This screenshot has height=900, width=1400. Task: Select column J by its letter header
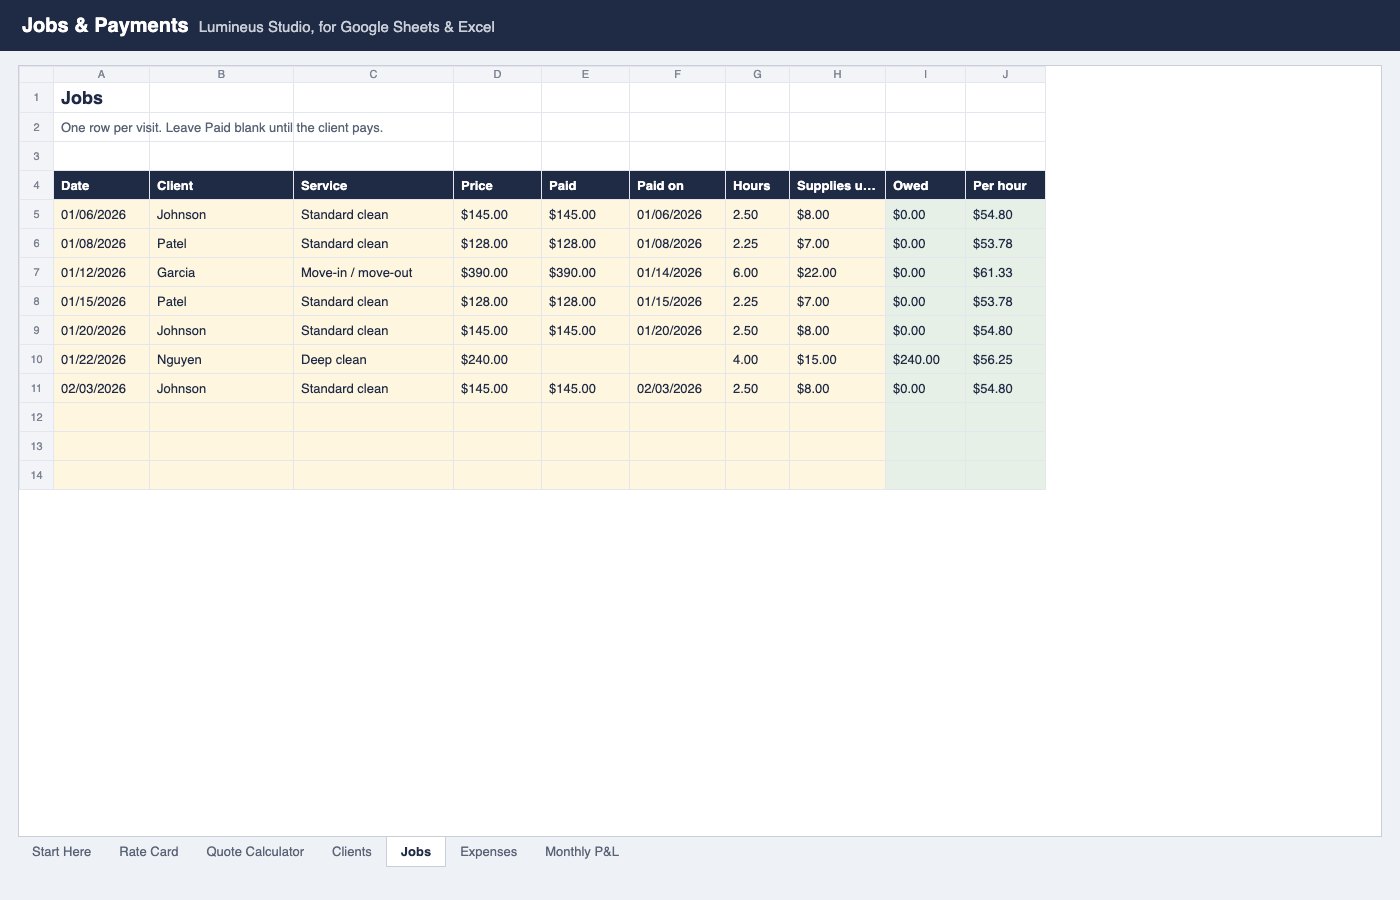pyautogui.click(x=1005, y=74)
